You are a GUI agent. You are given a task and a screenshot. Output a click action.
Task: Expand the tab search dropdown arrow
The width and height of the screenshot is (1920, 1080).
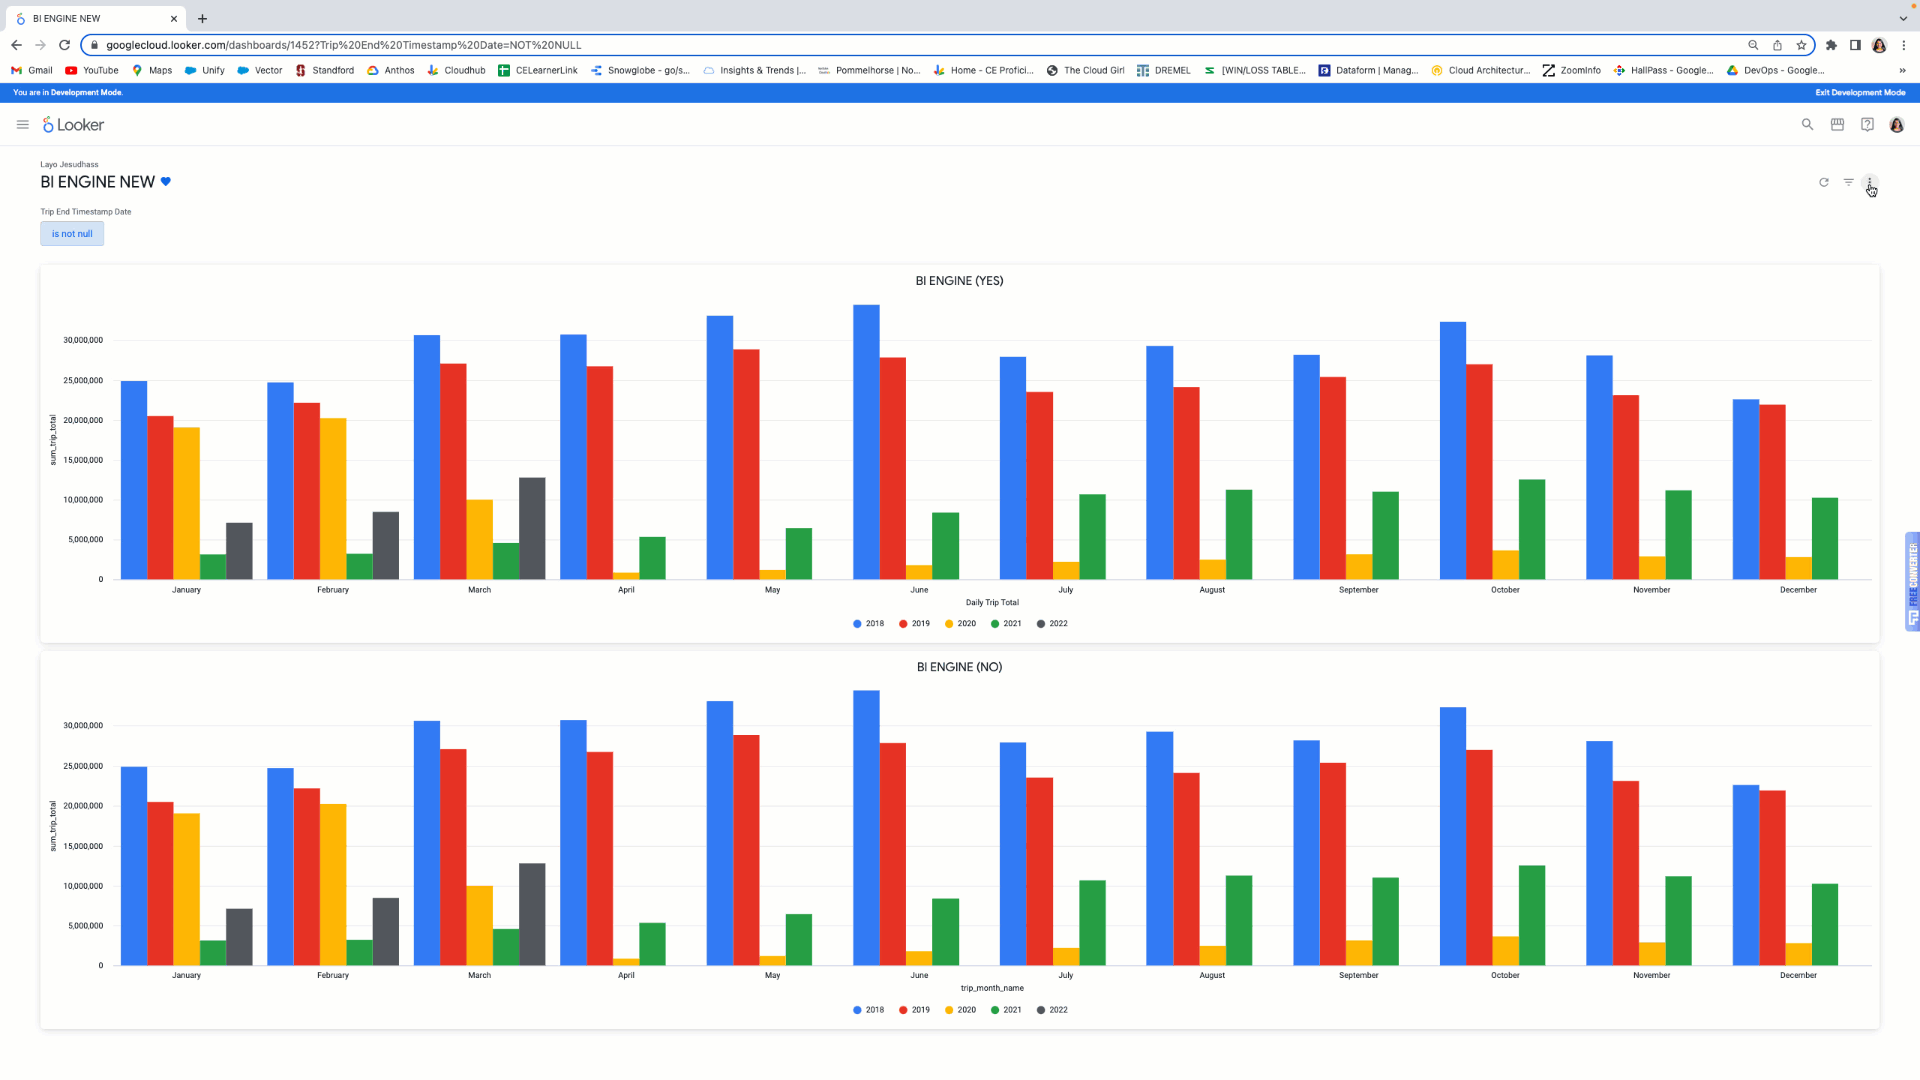(x=1903, y=18)
